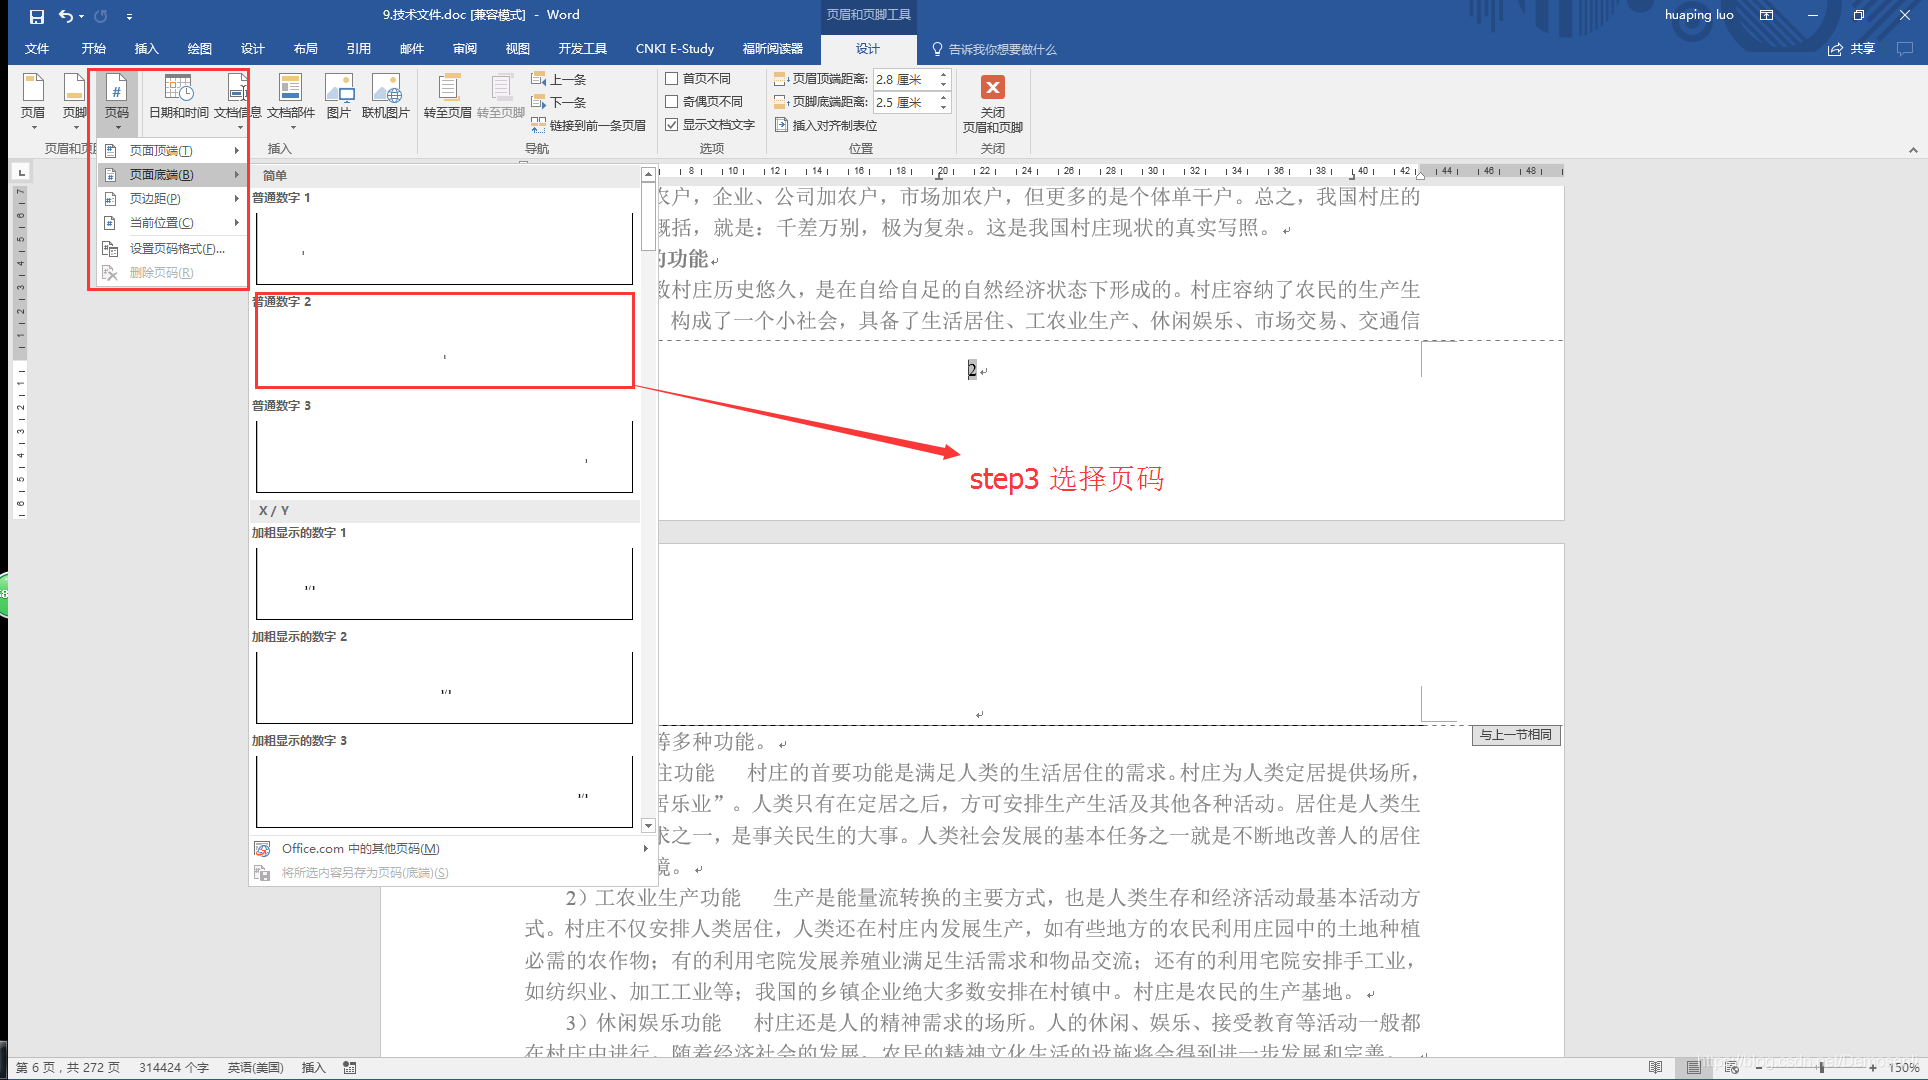Select 普通数字 1 page number style
Image resolution: width=1928 pixels, height=1080 pixels.
point(444,248)
